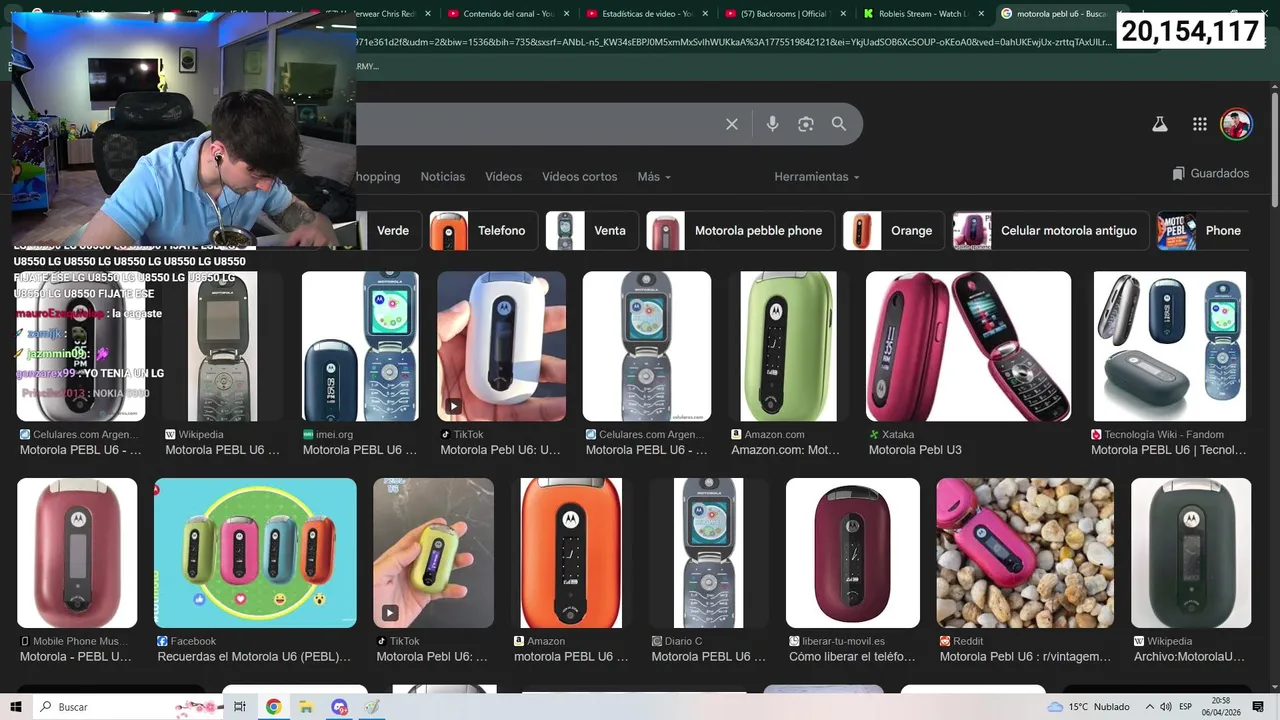The height and width of the screenshot is (720, 1280).
Task: Open Search Labs flask icon
Action: 1160,124
